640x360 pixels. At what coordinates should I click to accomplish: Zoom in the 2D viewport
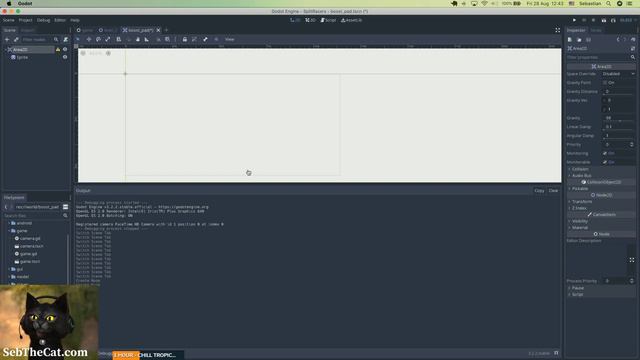pyautogui.click(x=108, y=53)
